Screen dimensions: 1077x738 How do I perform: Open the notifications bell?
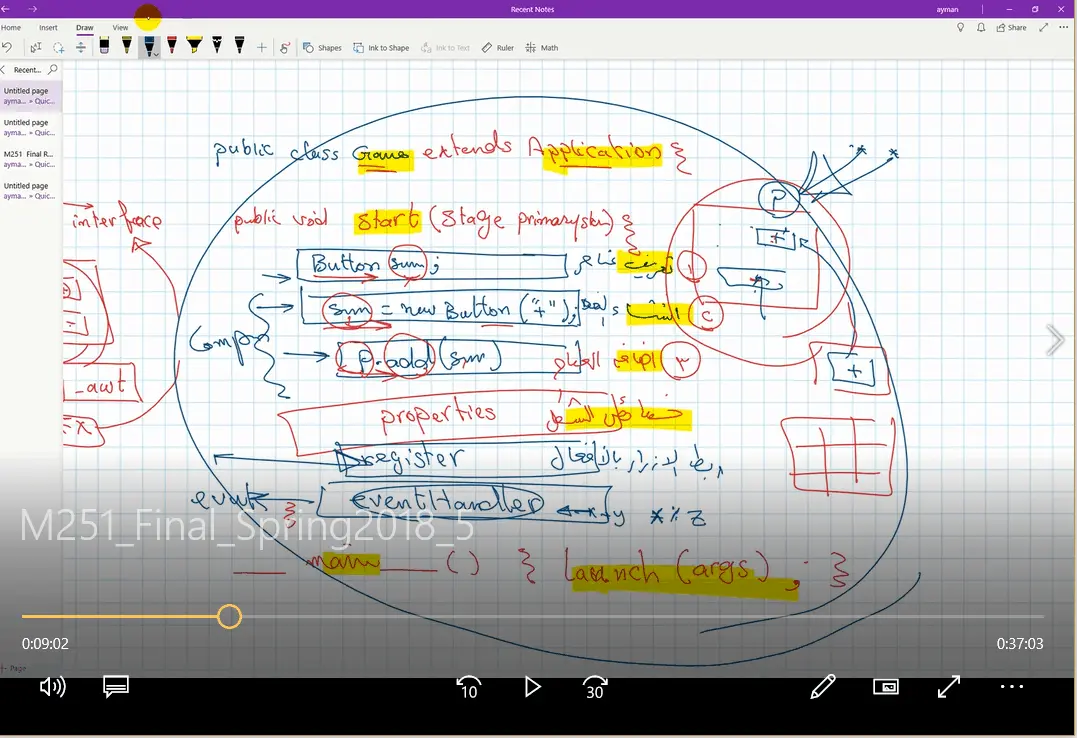click(x=981, y=27)
